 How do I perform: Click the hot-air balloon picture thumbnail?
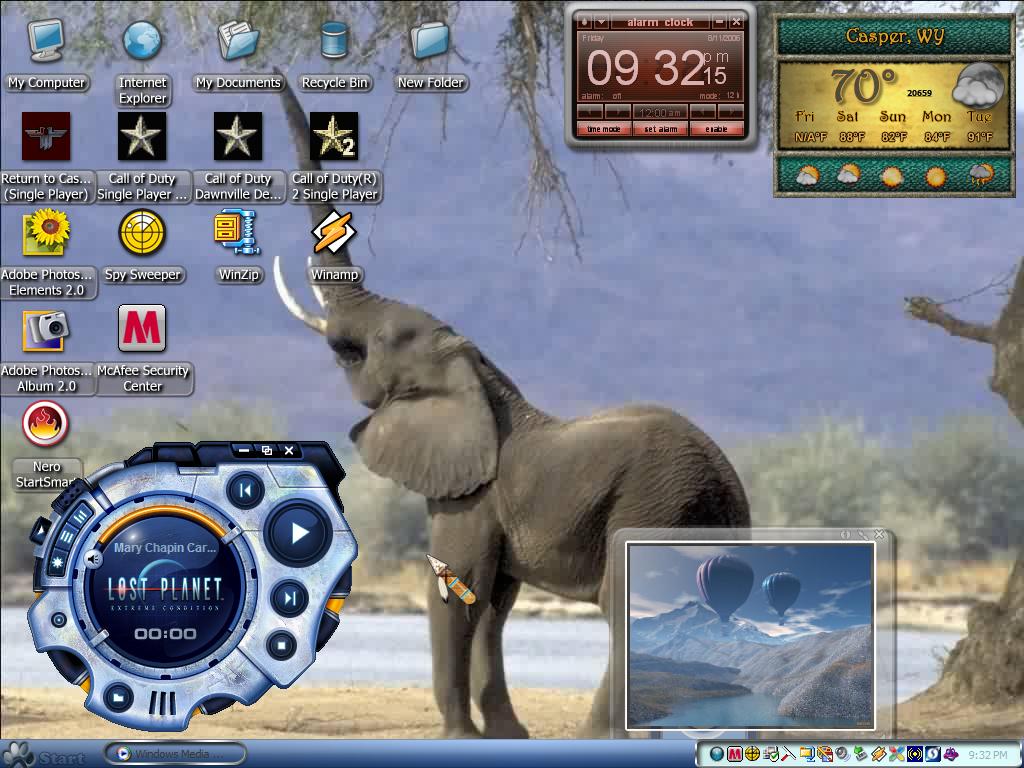[x=750, y=635]
